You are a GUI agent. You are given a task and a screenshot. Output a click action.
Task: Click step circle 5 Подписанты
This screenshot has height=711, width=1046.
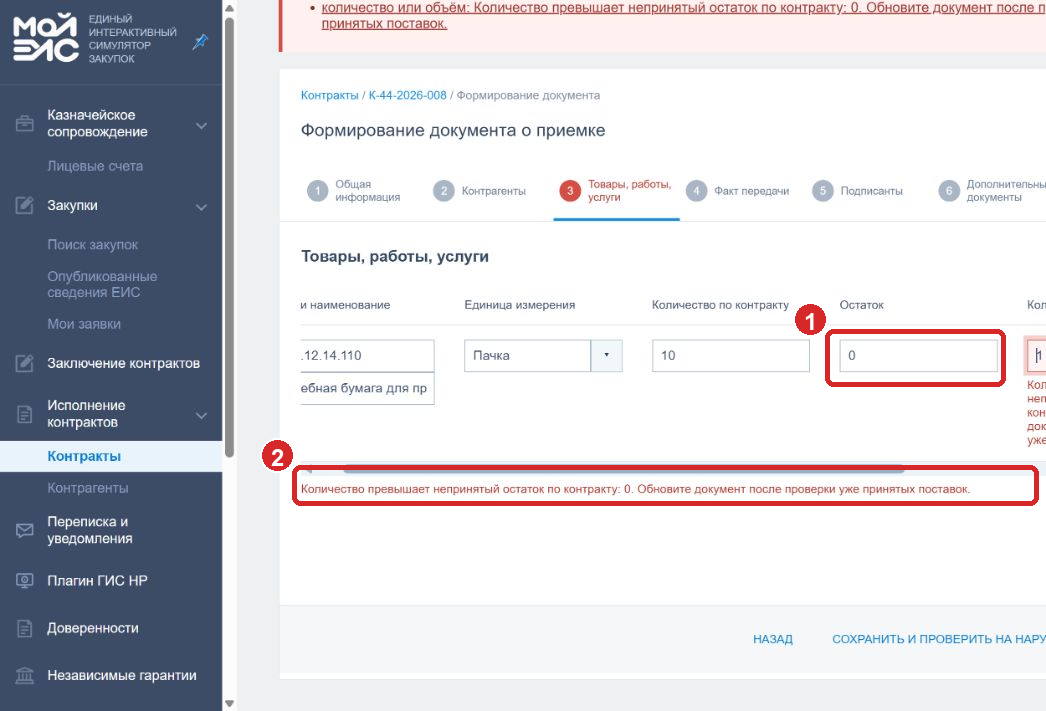coord(823,191)
